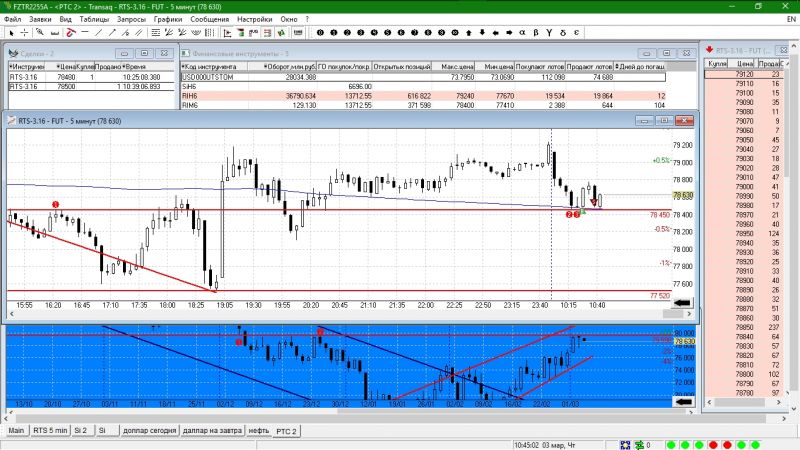Click price 79120 in order book
This screenshot has height=450, width=800.
(x=744, y=74)
